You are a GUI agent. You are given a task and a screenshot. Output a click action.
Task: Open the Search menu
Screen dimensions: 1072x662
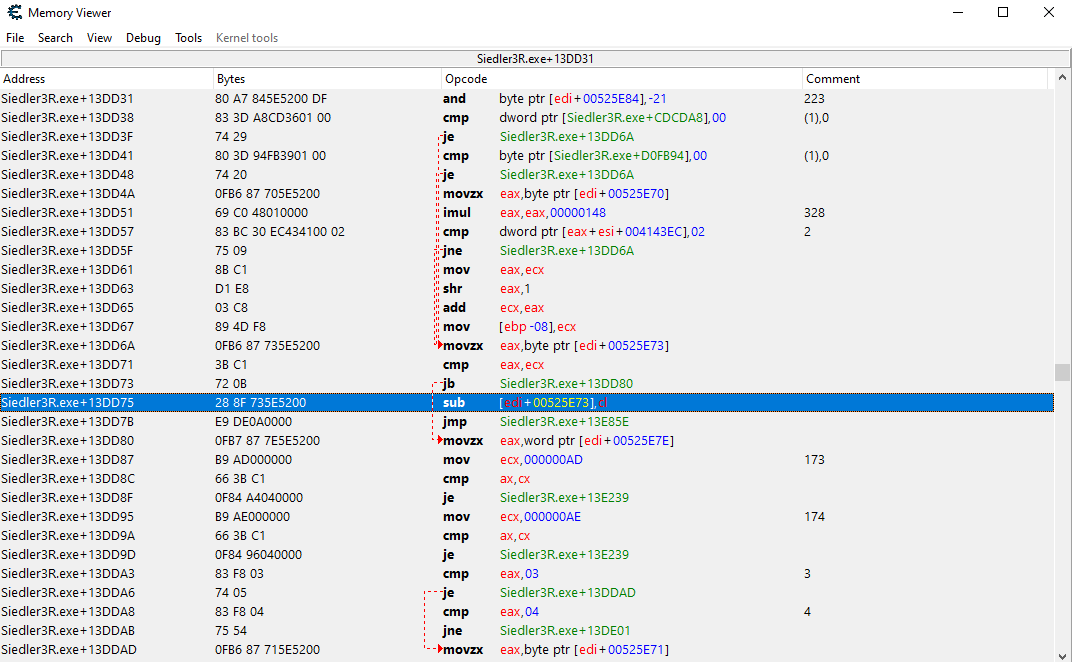[55, 38]
